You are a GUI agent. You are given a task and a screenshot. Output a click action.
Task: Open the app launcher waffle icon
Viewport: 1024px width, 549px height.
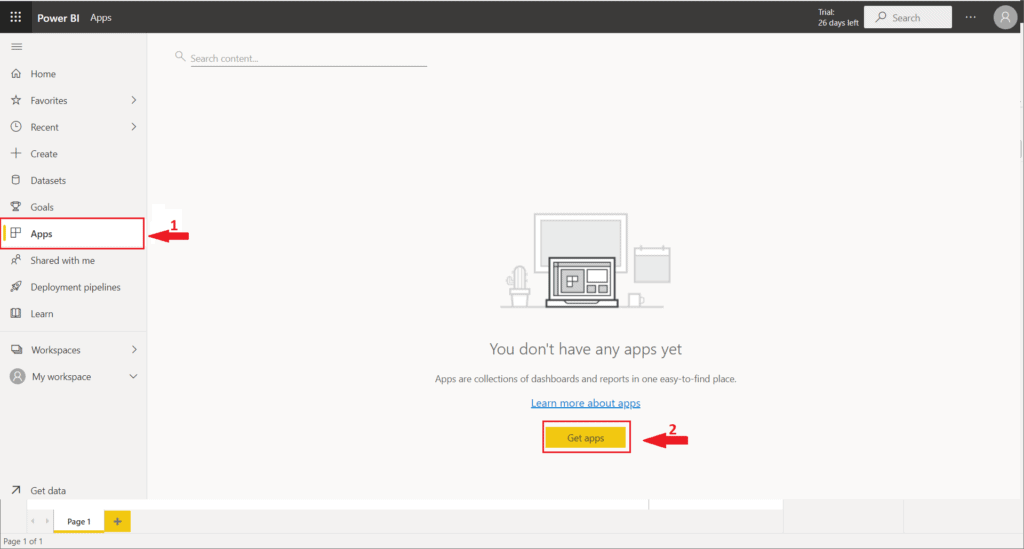16,17
